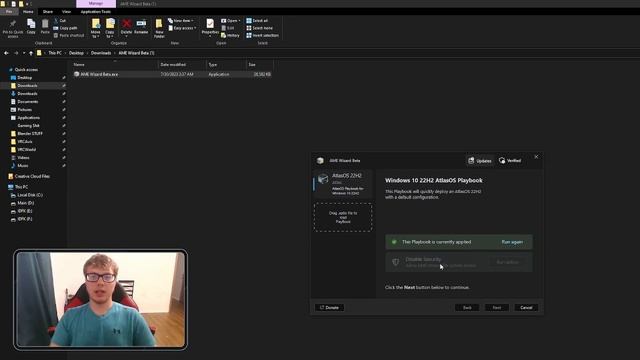640x360 pixels.
Task: Click Select none in the ribbon
Action: 259,28
